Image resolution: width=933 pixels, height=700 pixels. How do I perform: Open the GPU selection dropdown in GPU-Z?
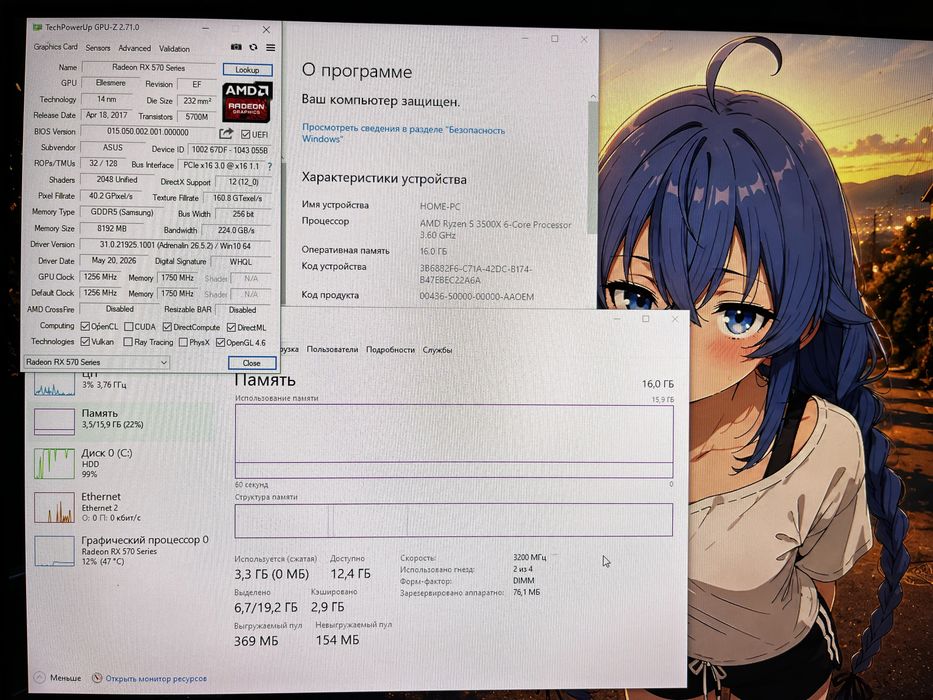(x=96, y=362)
